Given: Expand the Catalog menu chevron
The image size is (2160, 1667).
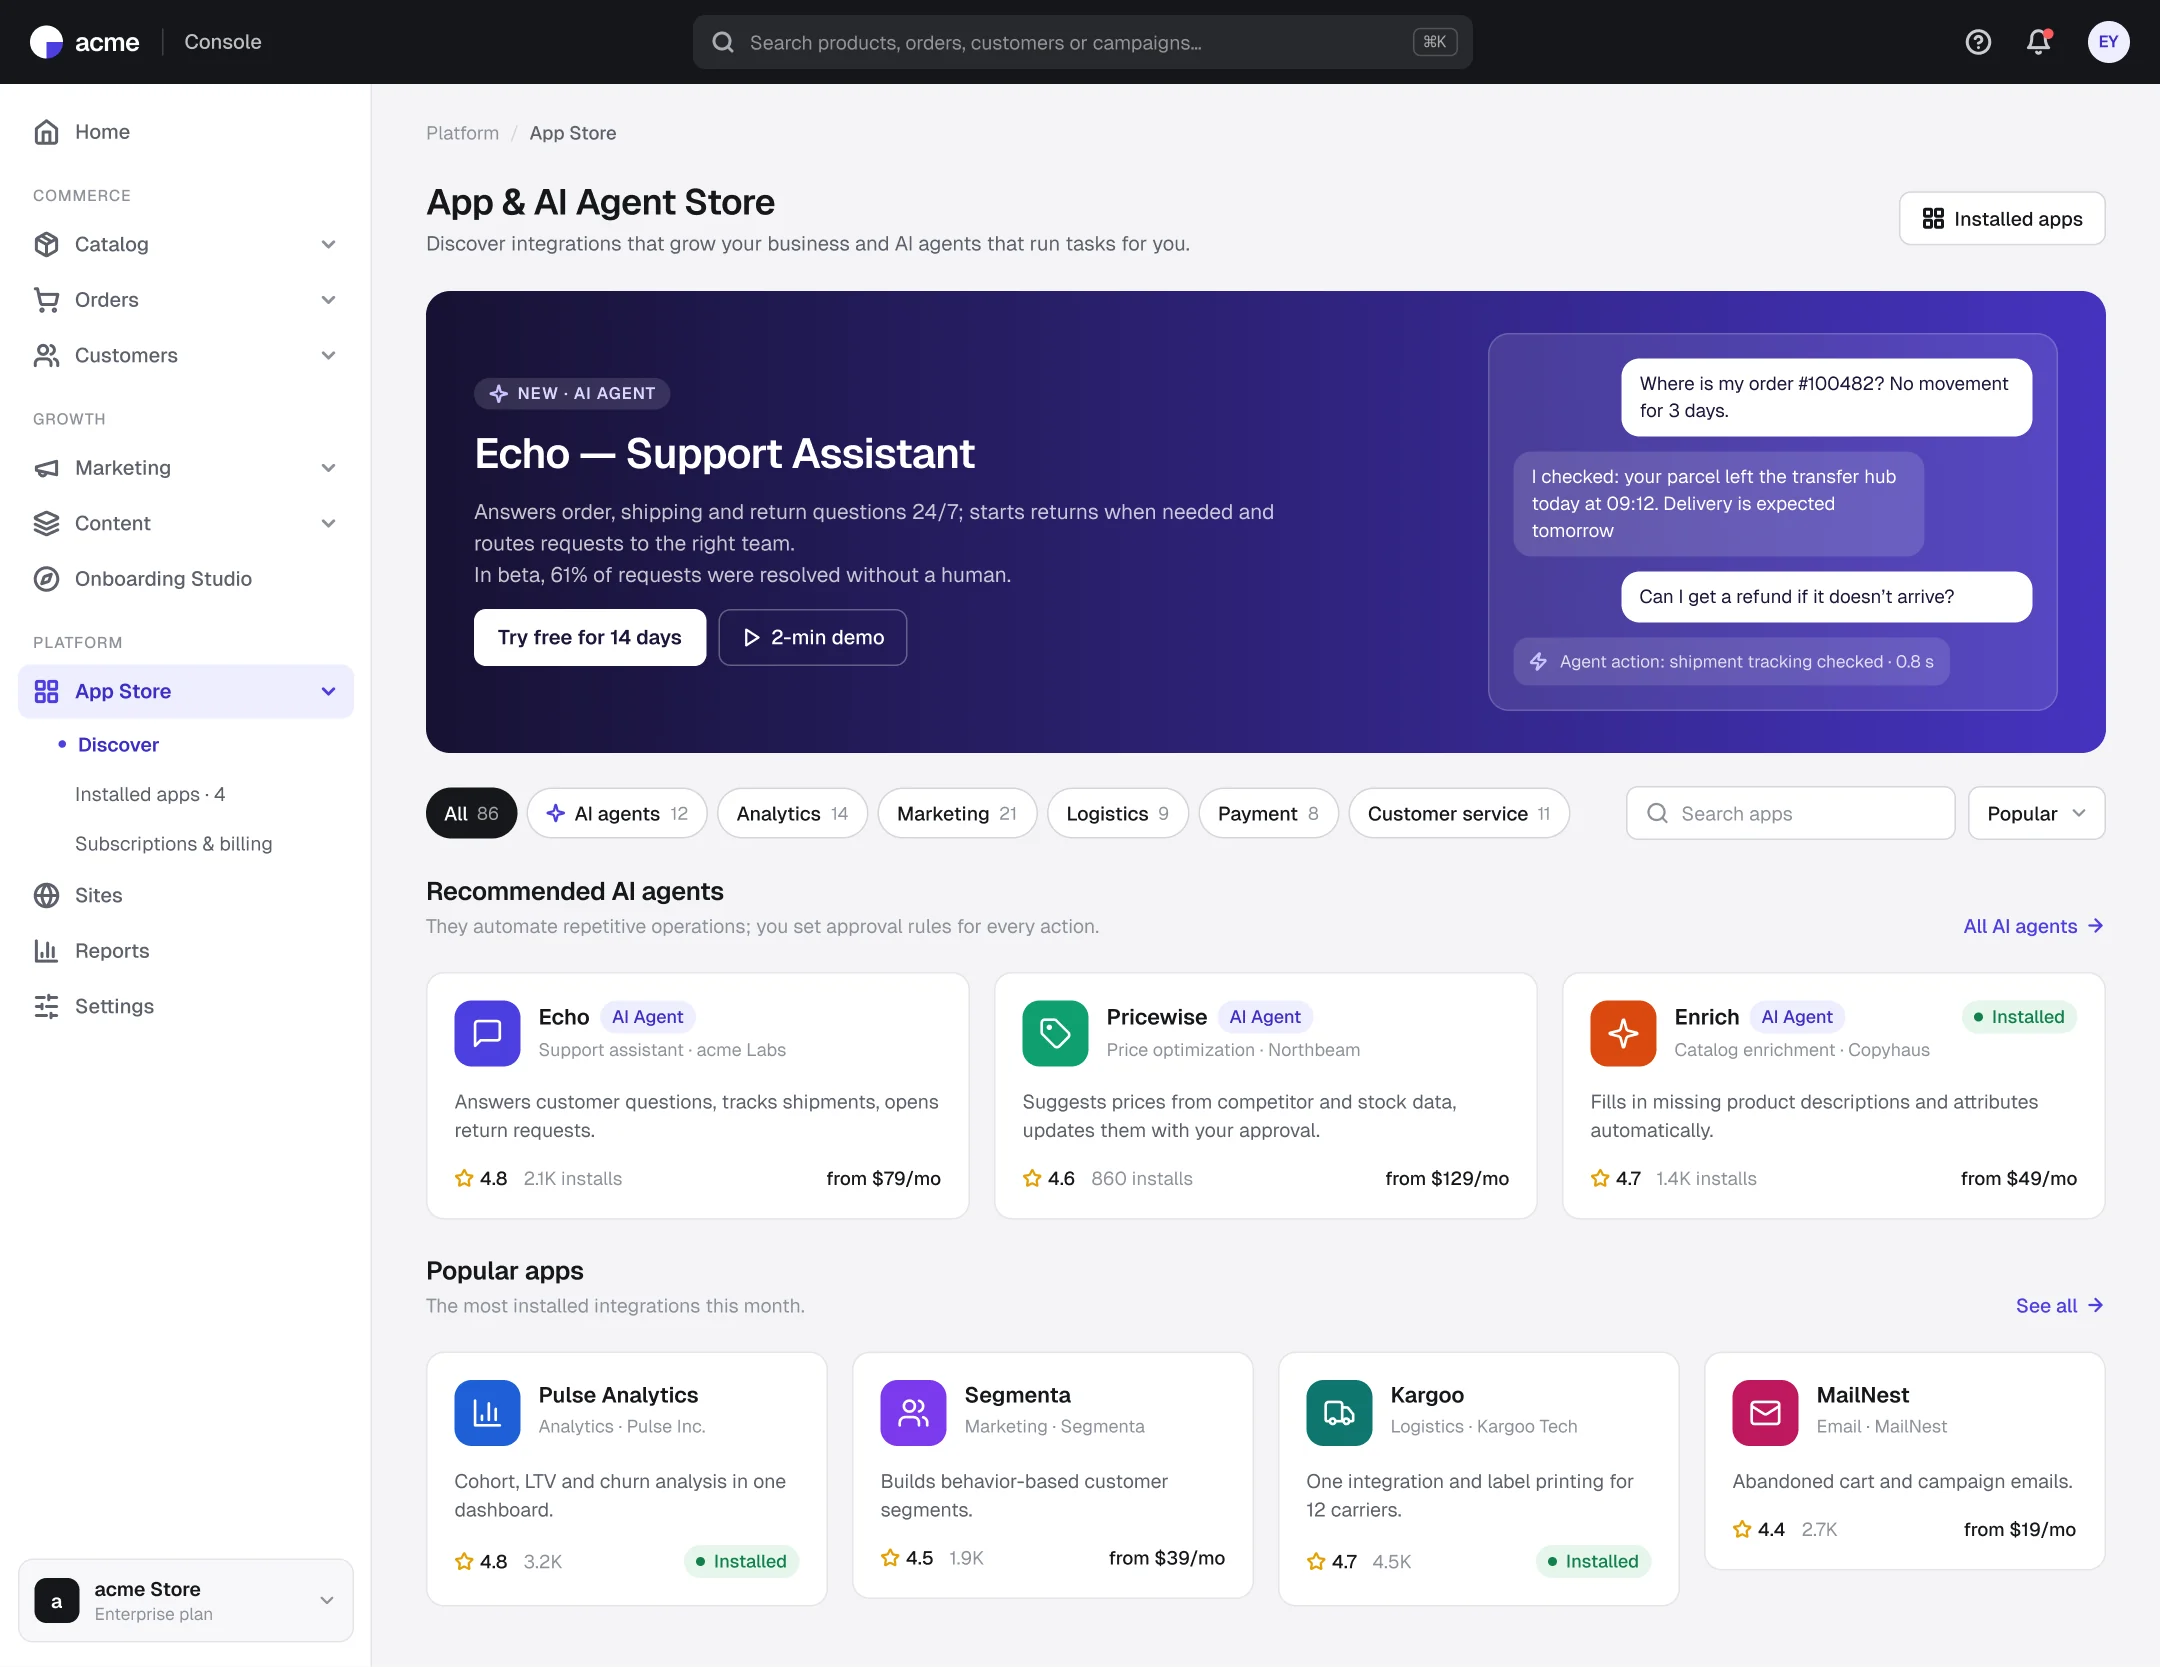Looking at the screenshot, I should [328, 244].
